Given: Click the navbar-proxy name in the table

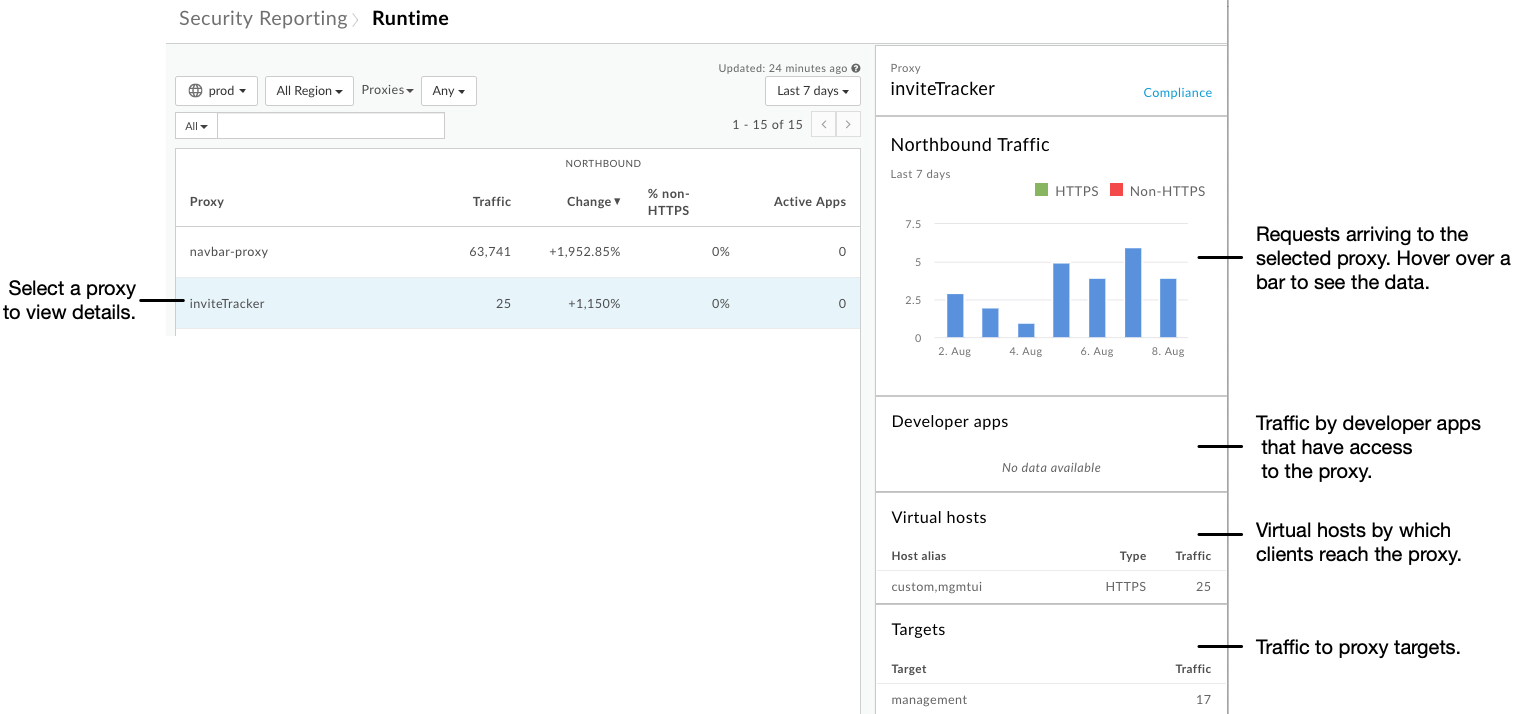Looking at the screenshot, I should pyautogui.click(x=229, y=251).
